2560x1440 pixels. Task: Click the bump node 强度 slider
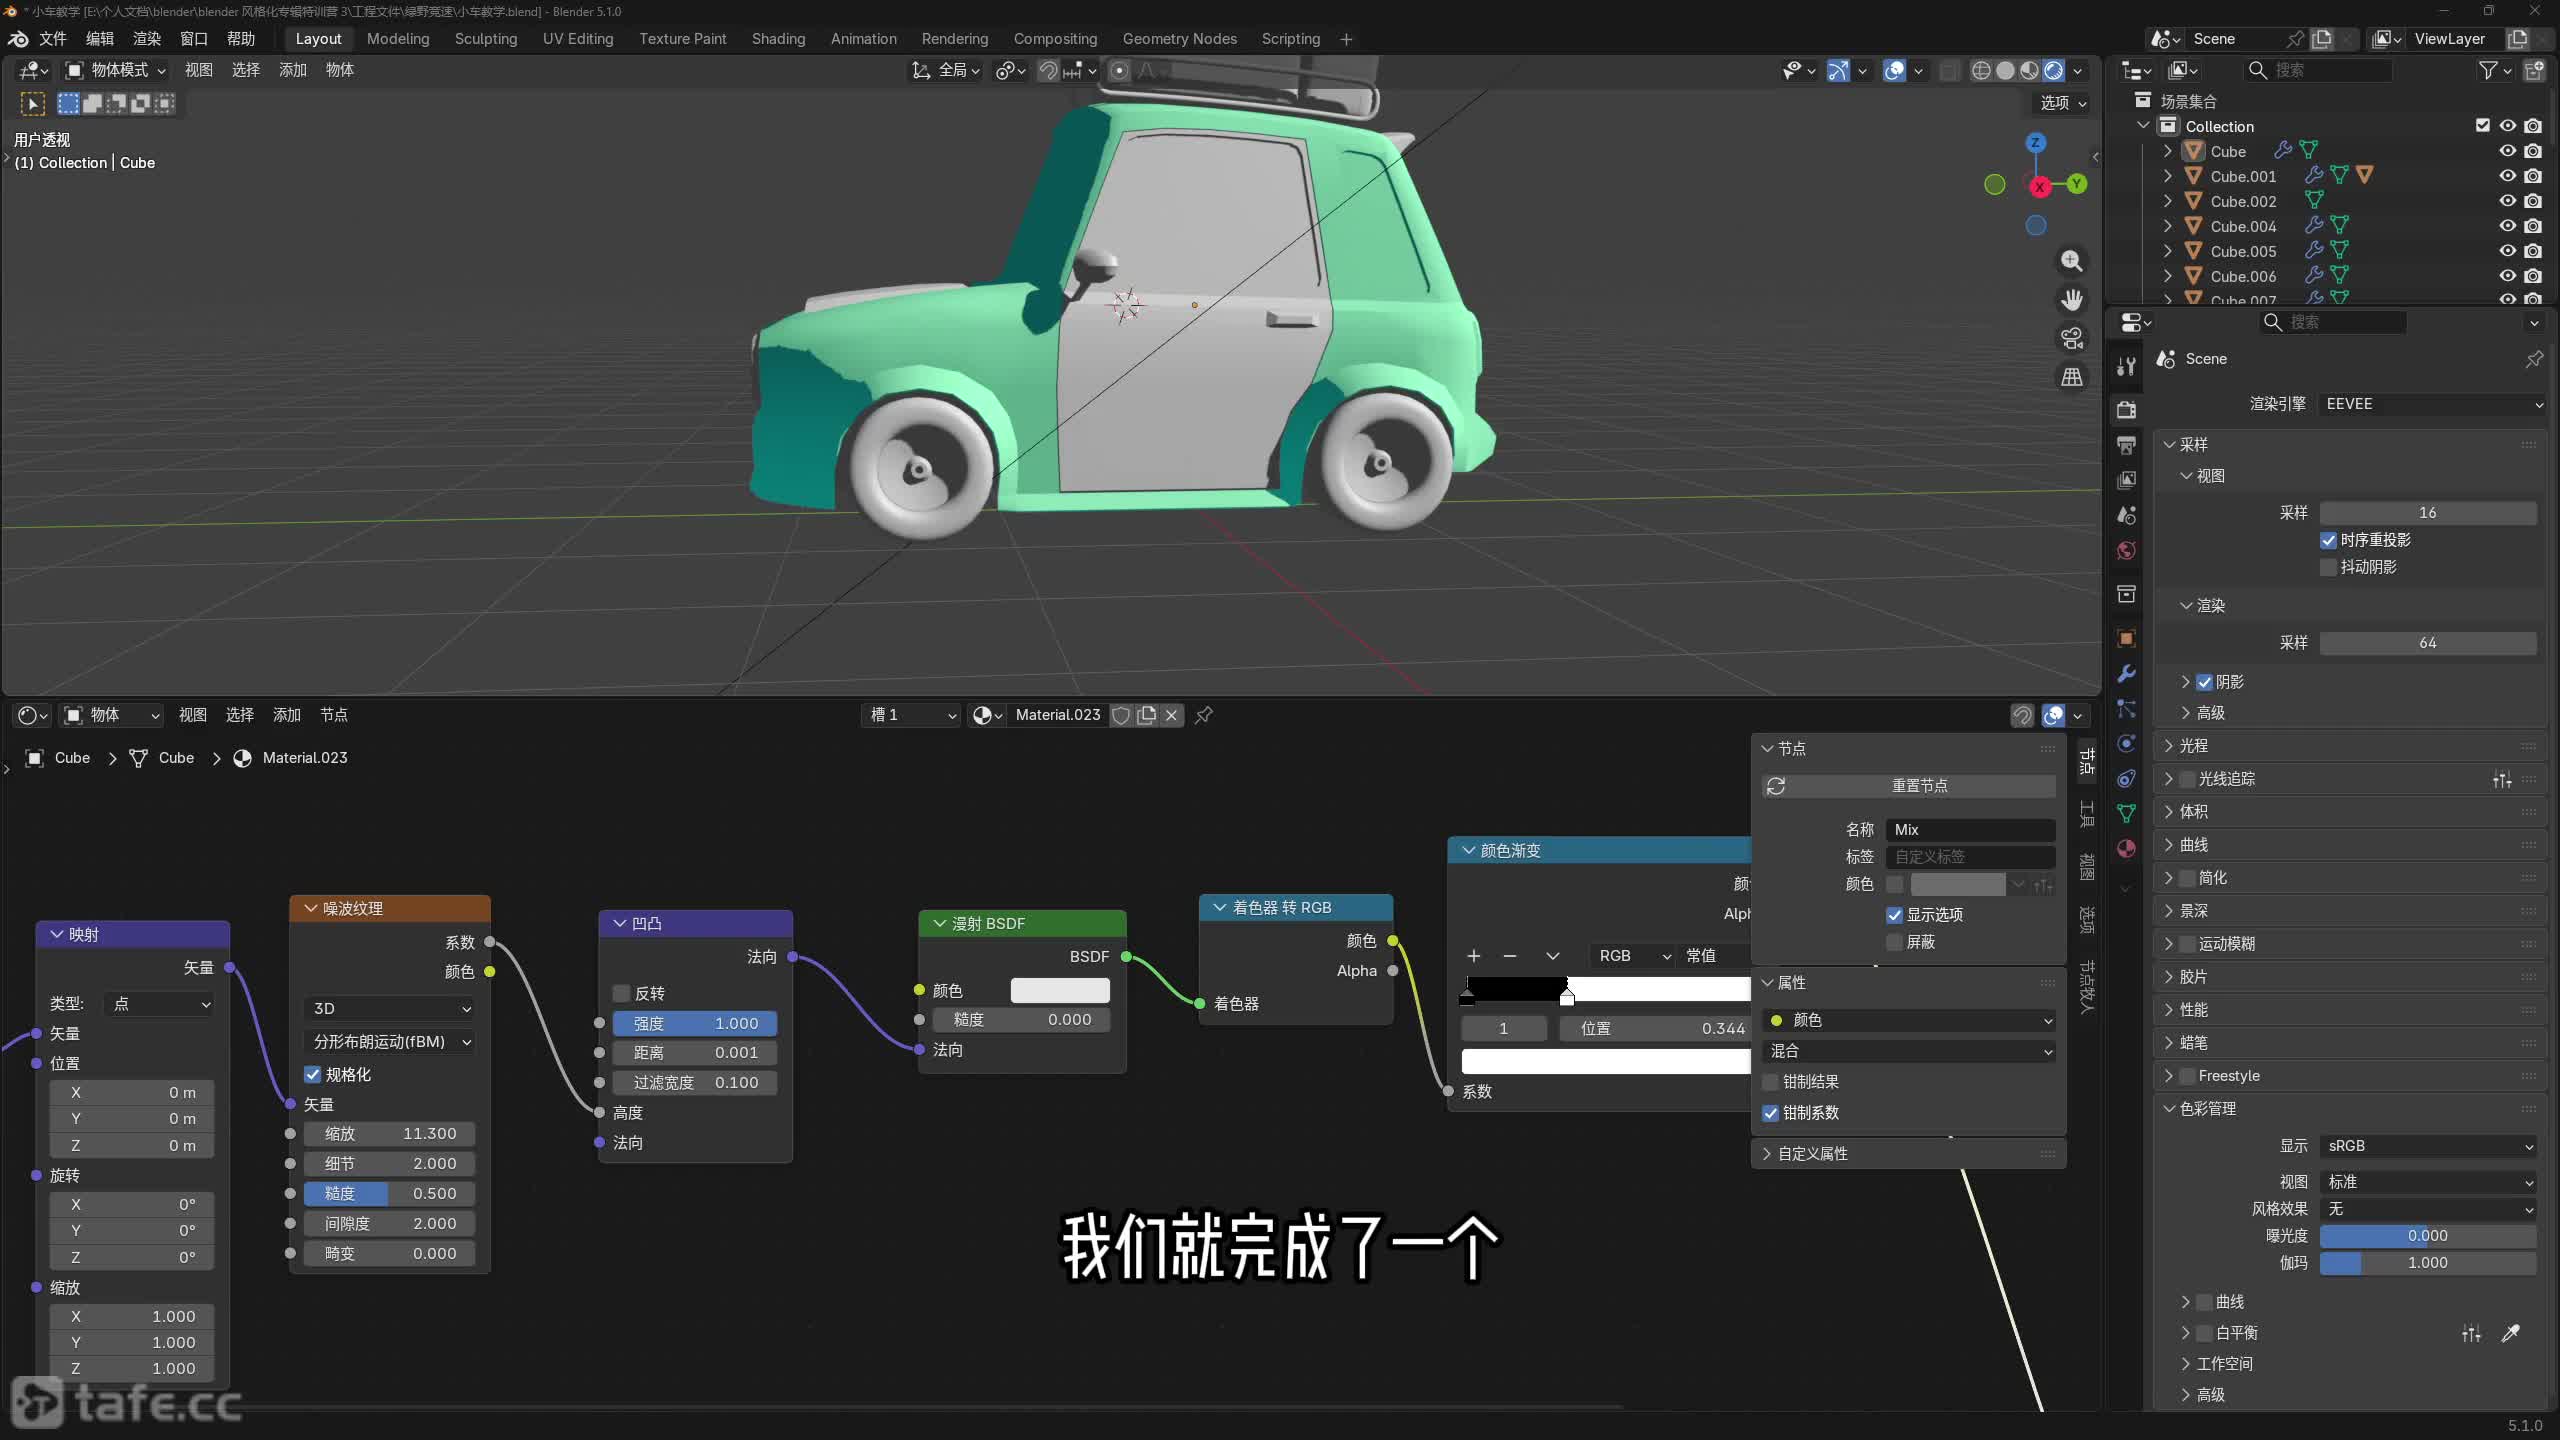click(696, 1023)
